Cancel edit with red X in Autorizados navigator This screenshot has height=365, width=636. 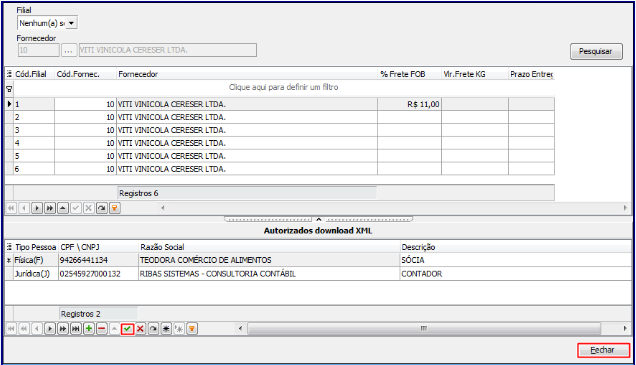tap(140, 328)
